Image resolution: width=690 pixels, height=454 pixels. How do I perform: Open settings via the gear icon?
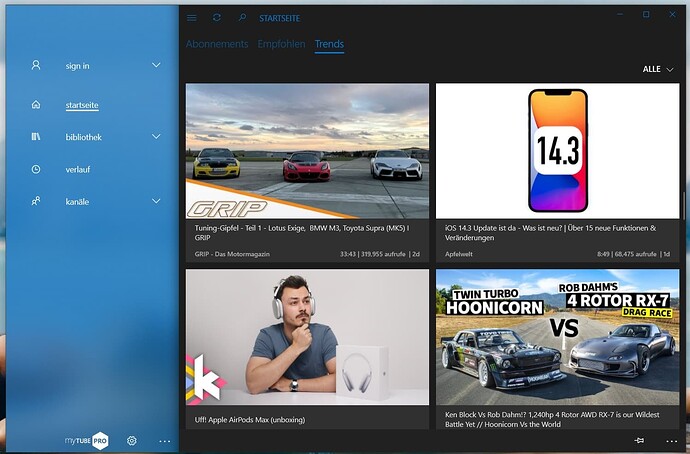[x=132, y=440]
